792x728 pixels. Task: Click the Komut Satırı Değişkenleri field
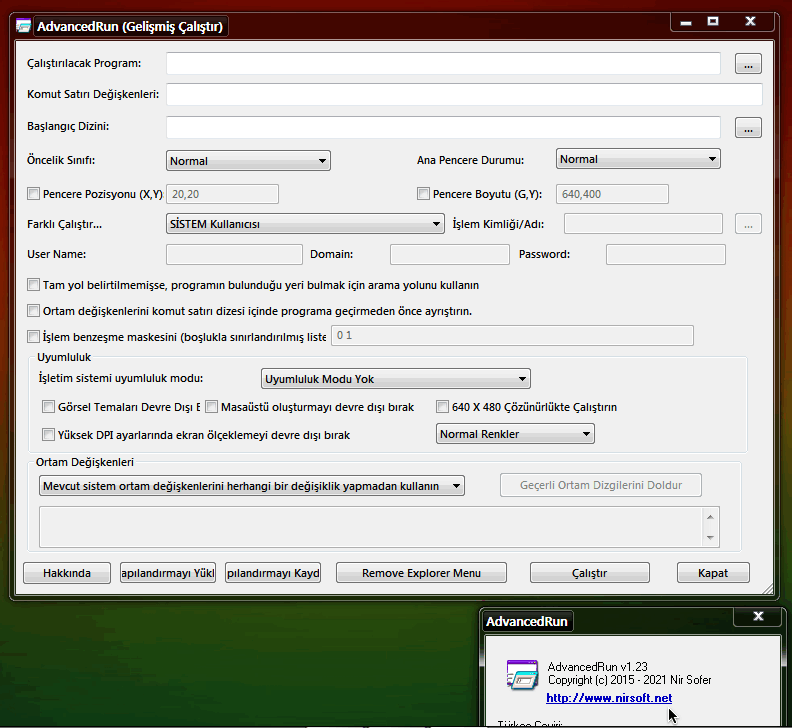click(x=464, y=94)
